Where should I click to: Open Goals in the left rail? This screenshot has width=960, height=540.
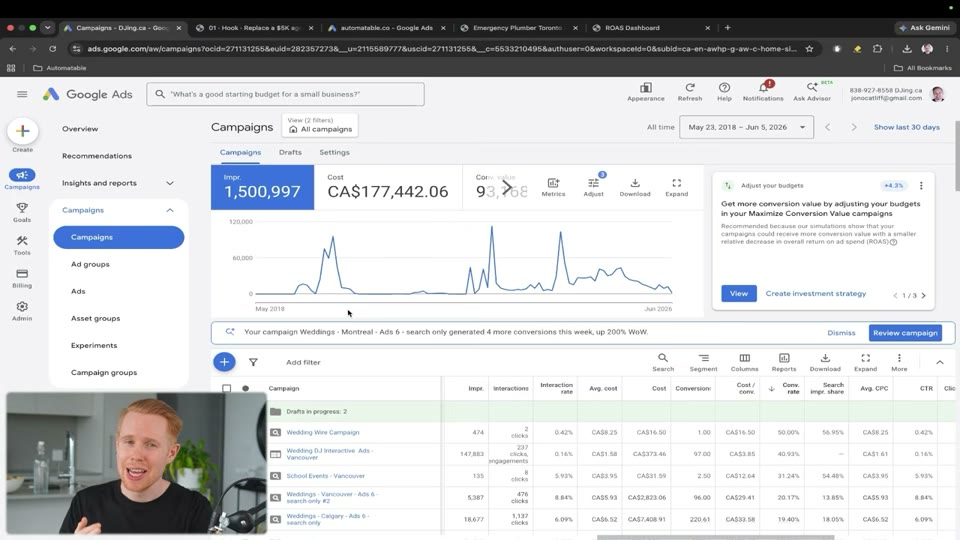pos(22,212)
